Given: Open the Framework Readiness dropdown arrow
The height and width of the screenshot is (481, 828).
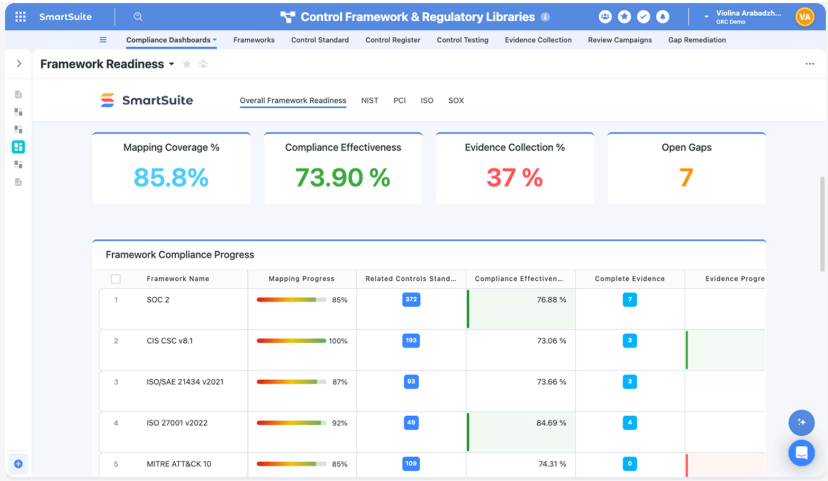Looking at the screenshot, I should (172, 64).
